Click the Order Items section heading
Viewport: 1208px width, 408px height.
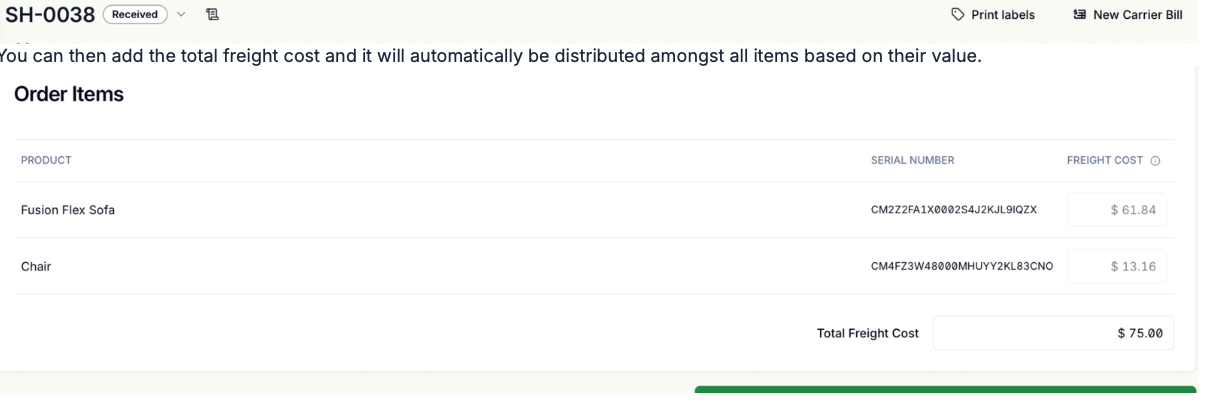[x=69, y=94]
